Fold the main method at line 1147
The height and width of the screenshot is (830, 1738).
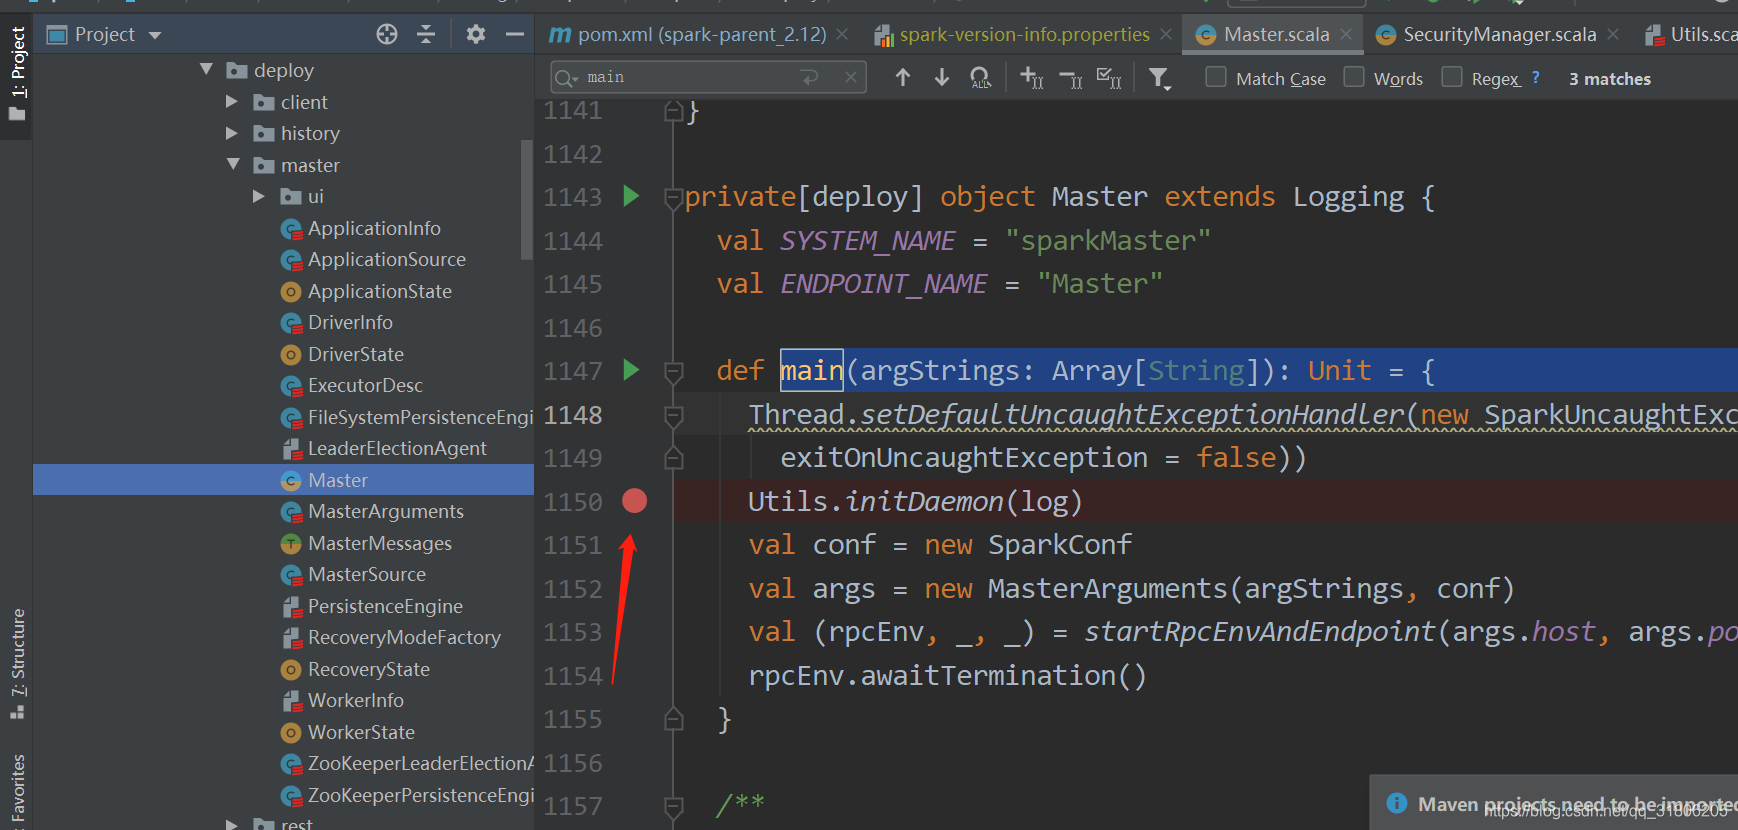point(674,372)
